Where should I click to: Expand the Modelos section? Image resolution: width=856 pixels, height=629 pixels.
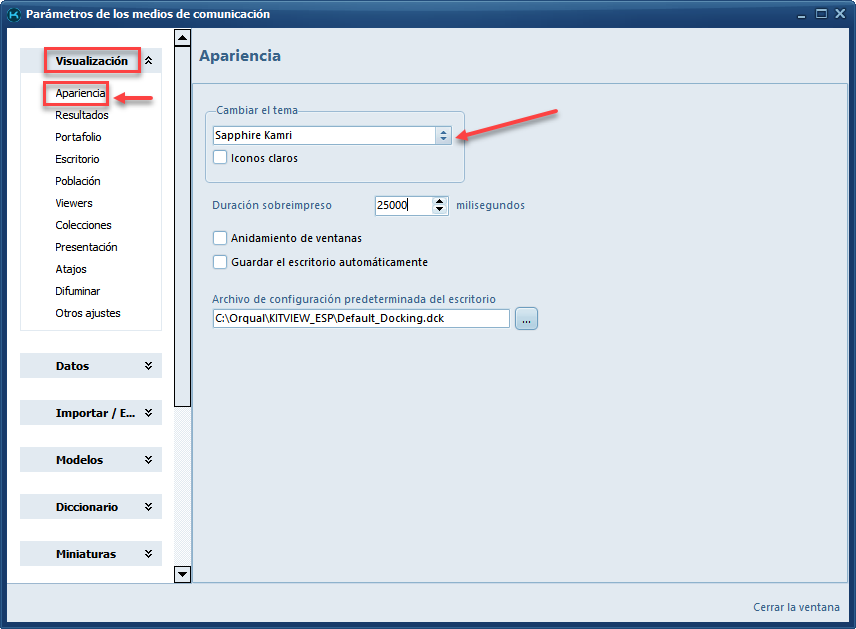click(148, 460)
